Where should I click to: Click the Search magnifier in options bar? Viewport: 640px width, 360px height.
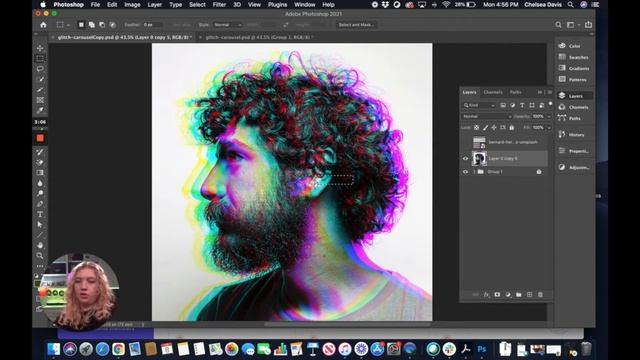(558, 25)
